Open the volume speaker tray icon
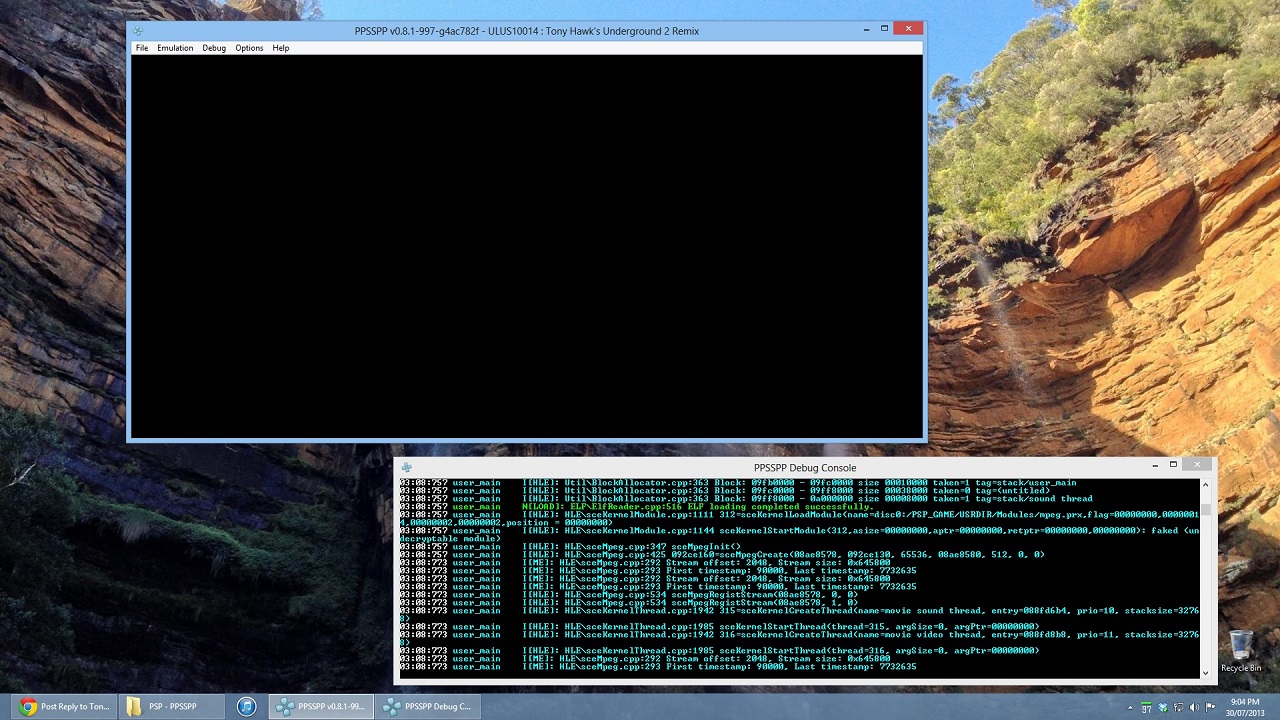 point(1192,707)
